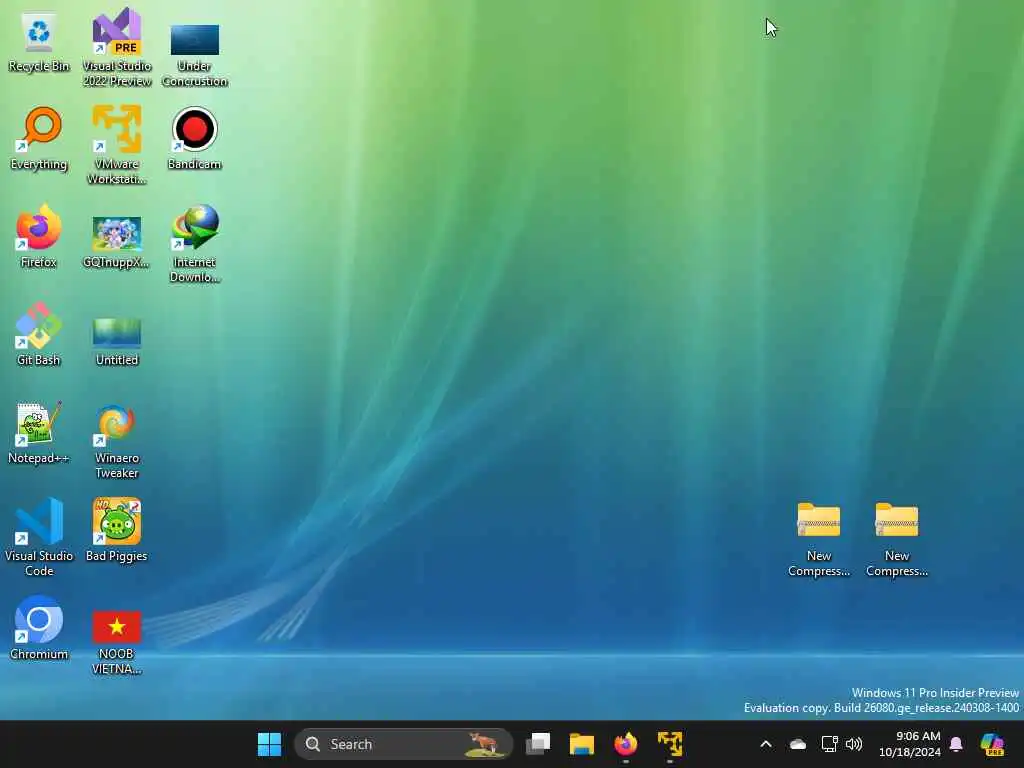Select the left New Compressed zip folder
The width and height of the screenshot is (1024, 768).
tap(819, 539)
